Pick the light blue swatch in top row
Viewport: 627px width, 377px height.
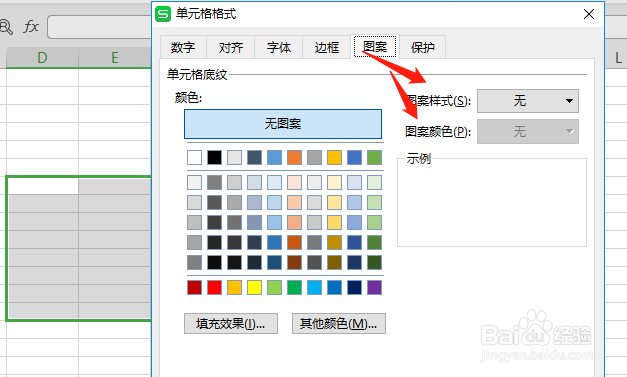274,158
